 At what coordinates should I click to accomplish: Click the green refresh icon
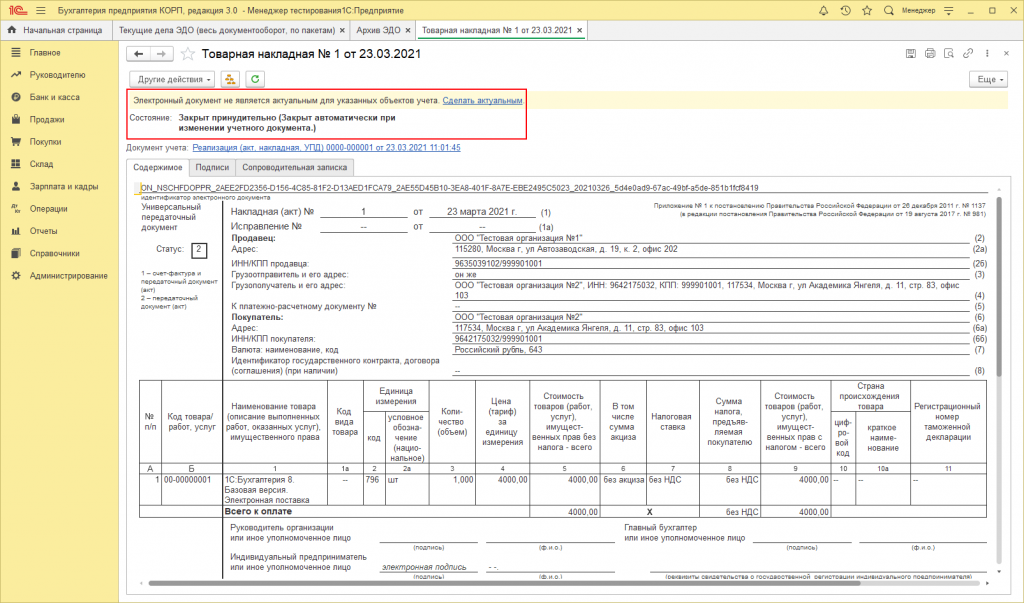255,79
